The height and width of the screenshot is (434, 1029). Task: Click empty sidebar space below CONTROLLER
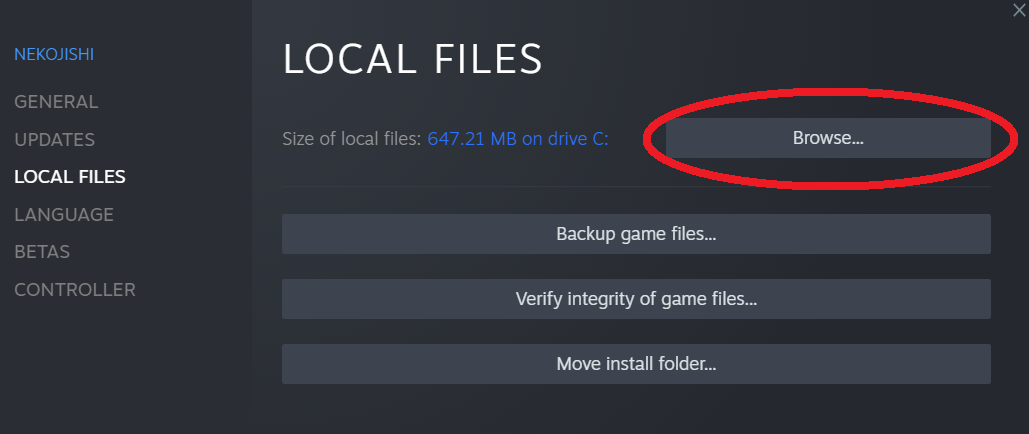pos(120,370)
